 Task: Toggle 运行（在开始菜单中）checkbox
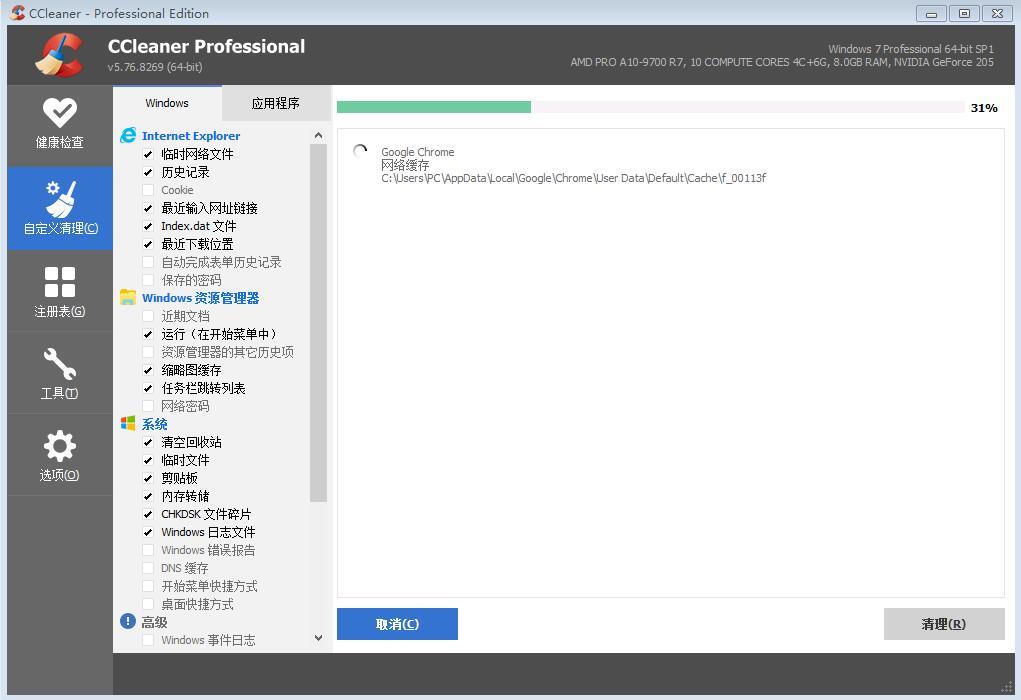[x=148, y=334]
